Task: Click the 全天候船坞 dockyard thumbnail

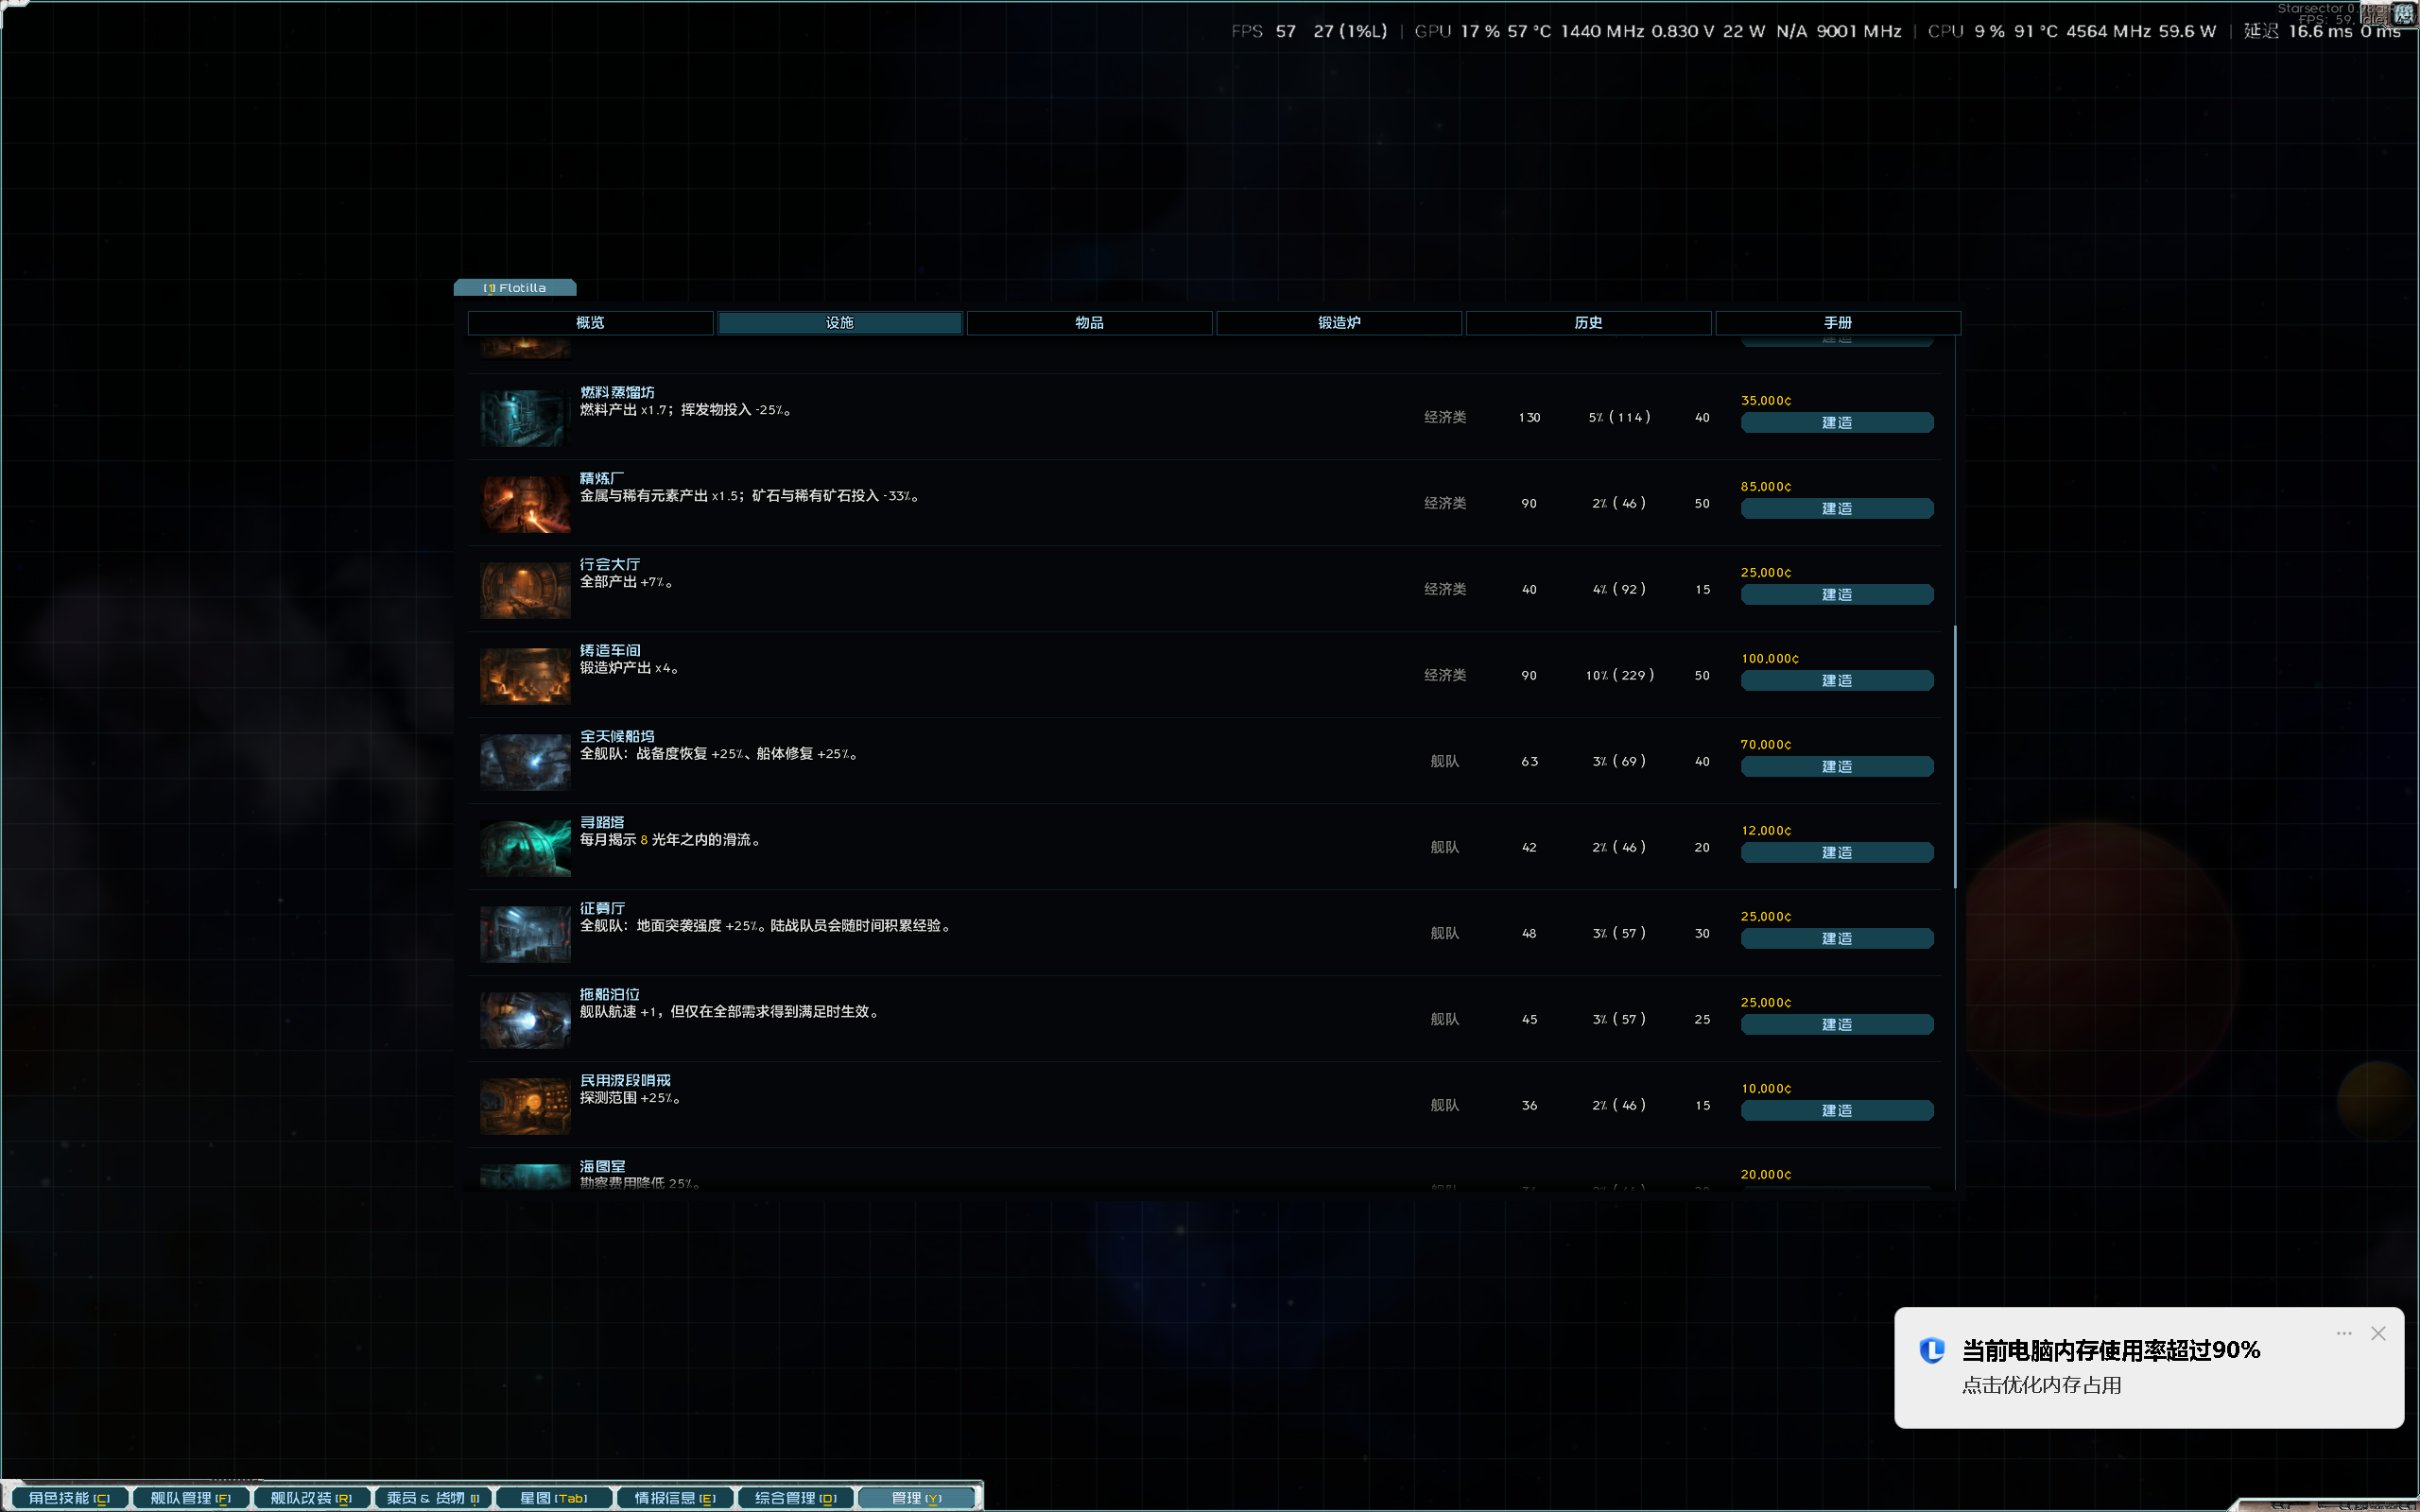Action: coord(525,762)
